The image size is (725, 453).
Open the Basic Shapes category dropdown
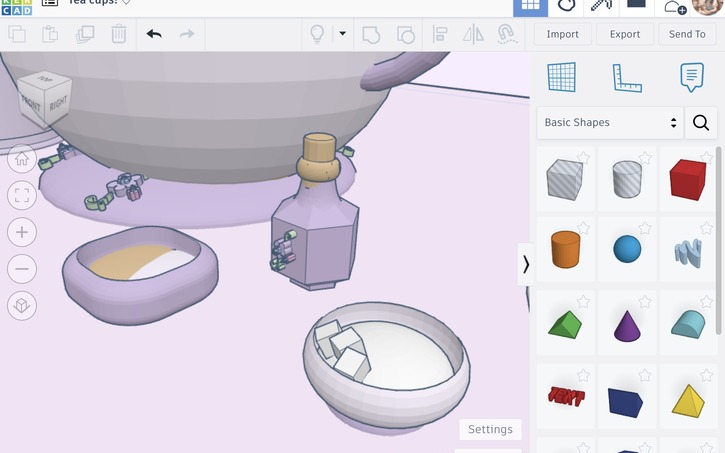(610, 122)
